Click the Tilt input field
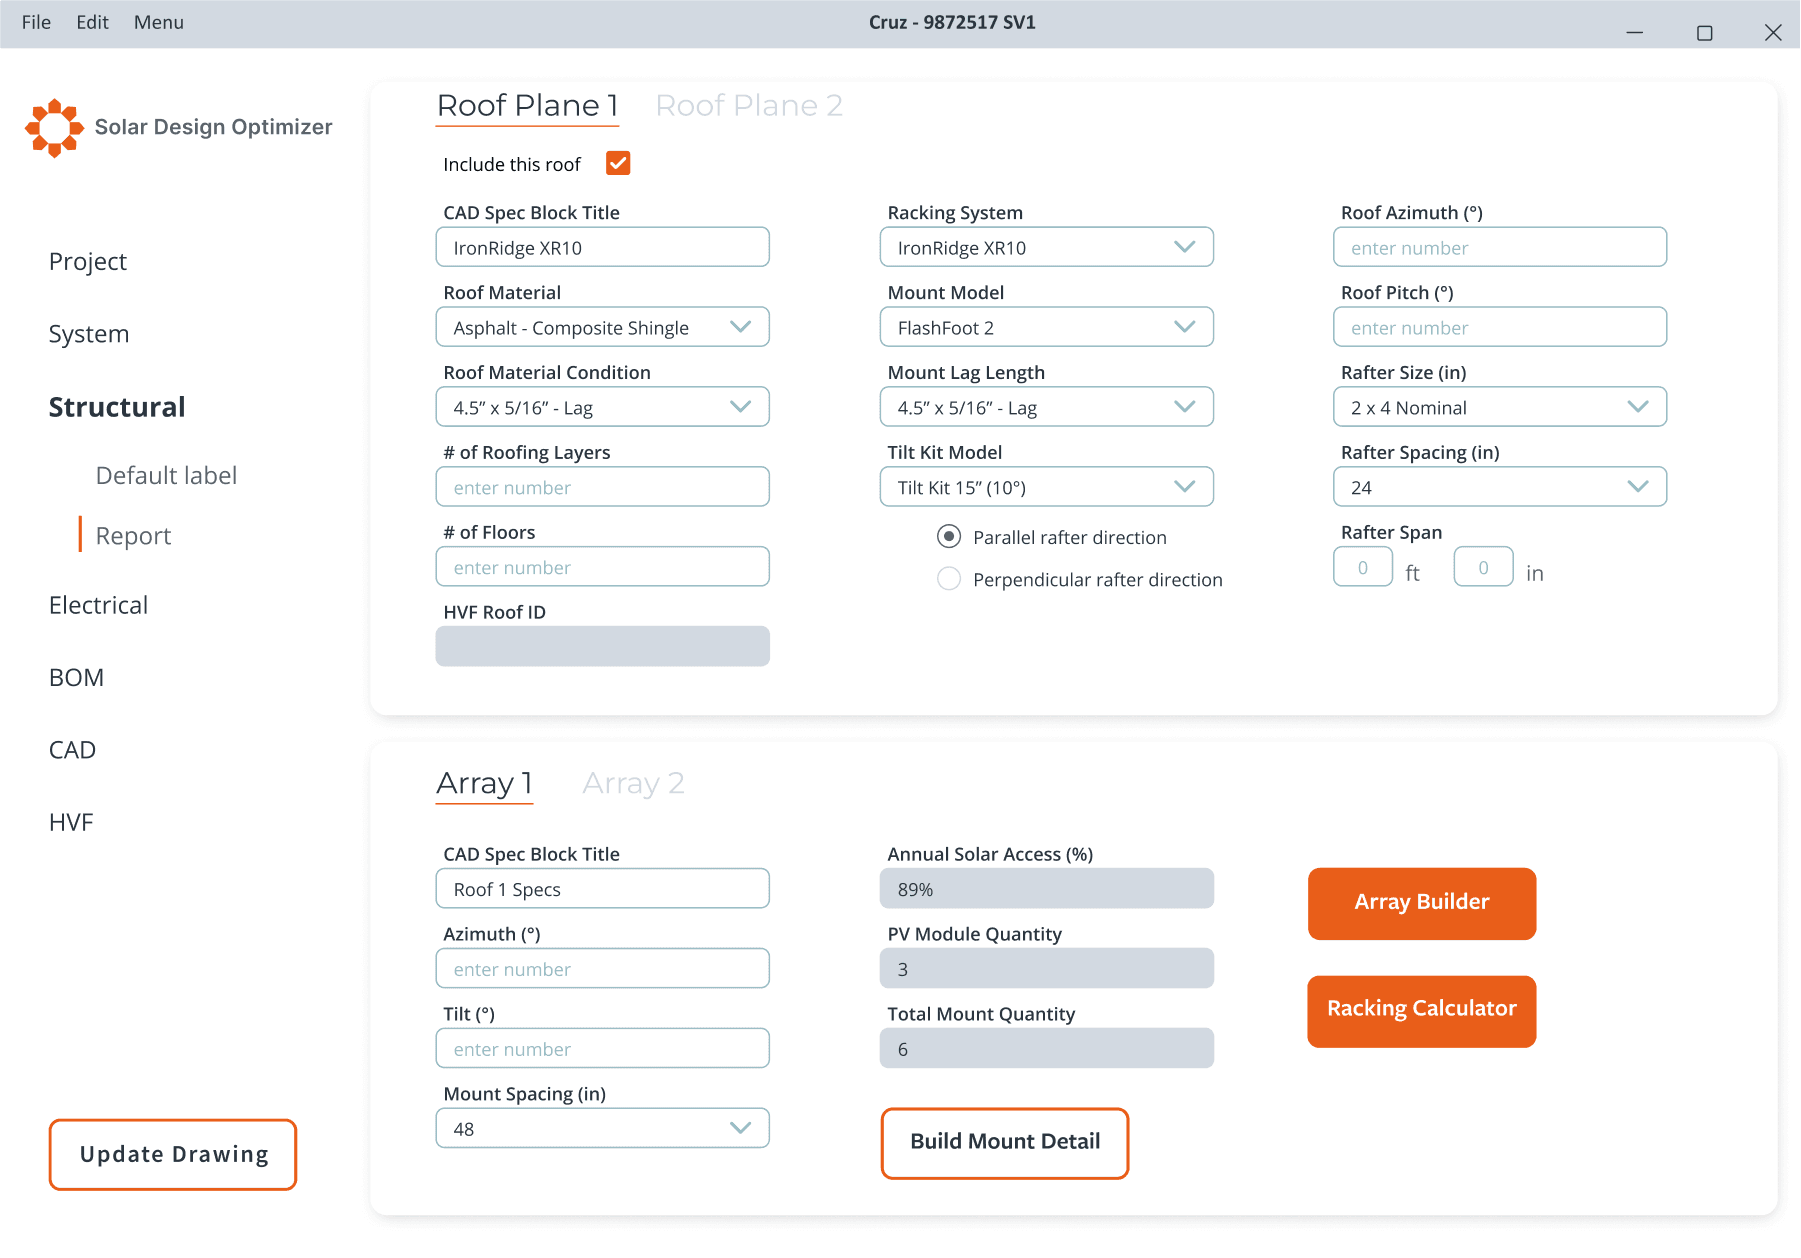 click(x=602, y=1048)
